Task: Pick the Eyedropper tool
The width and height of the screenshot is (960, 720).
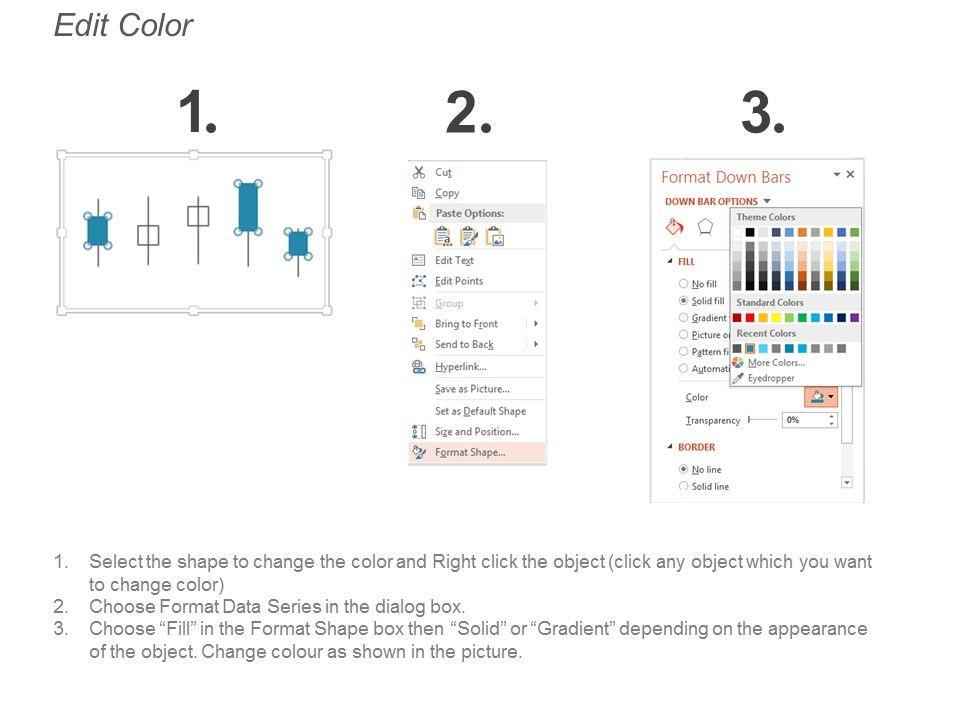Action: click(770, 378)
